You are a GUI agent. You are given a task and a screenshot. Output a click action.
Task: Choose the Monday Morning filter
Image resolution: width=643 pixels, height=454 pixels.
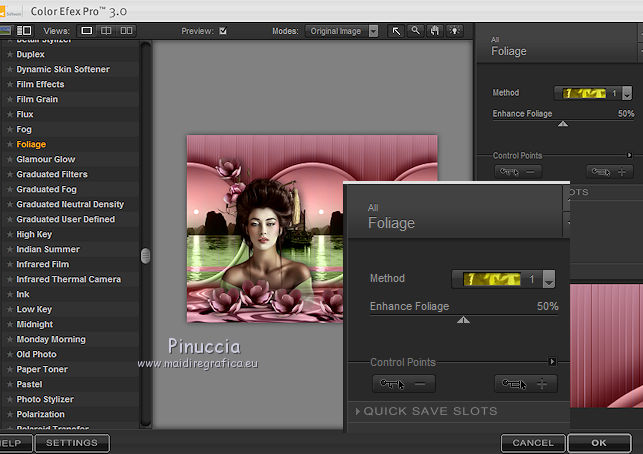(50, 339)
